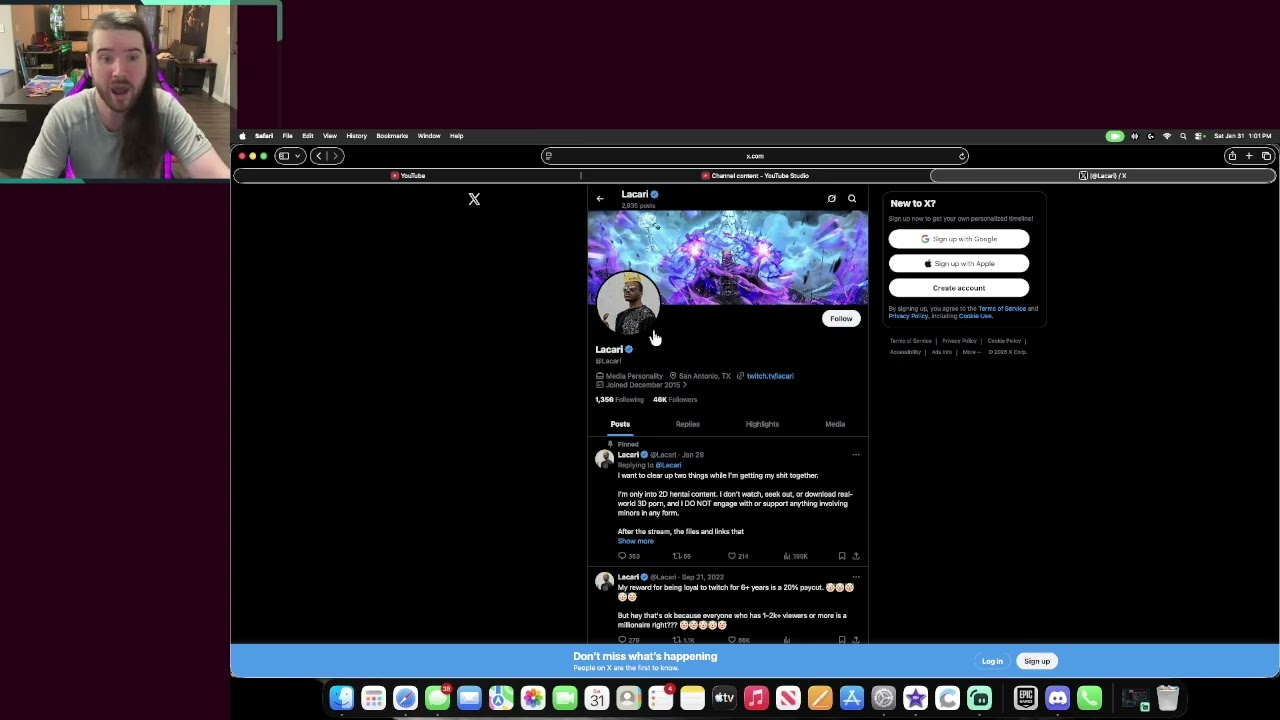Open more options on Sep 21 post
1280x720 pixels.
pos(856,577)
